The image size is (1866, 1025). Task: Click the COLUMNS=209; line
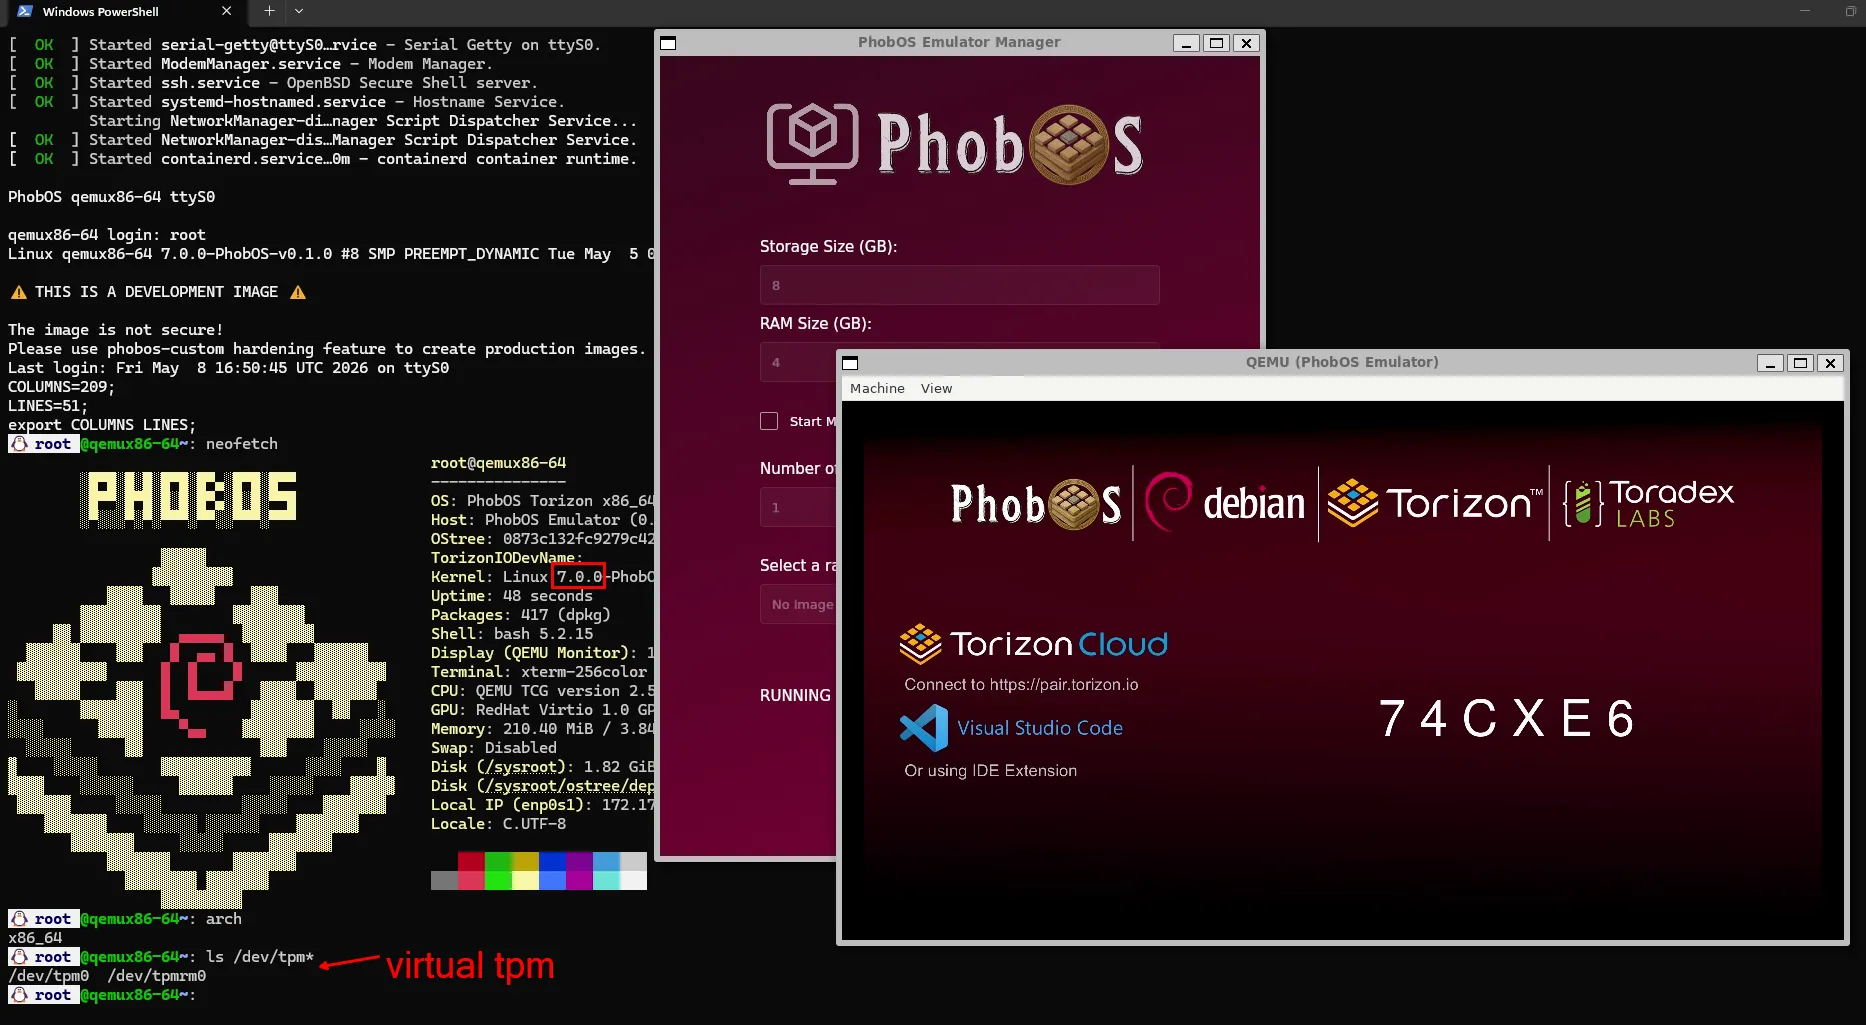(62, 387)
